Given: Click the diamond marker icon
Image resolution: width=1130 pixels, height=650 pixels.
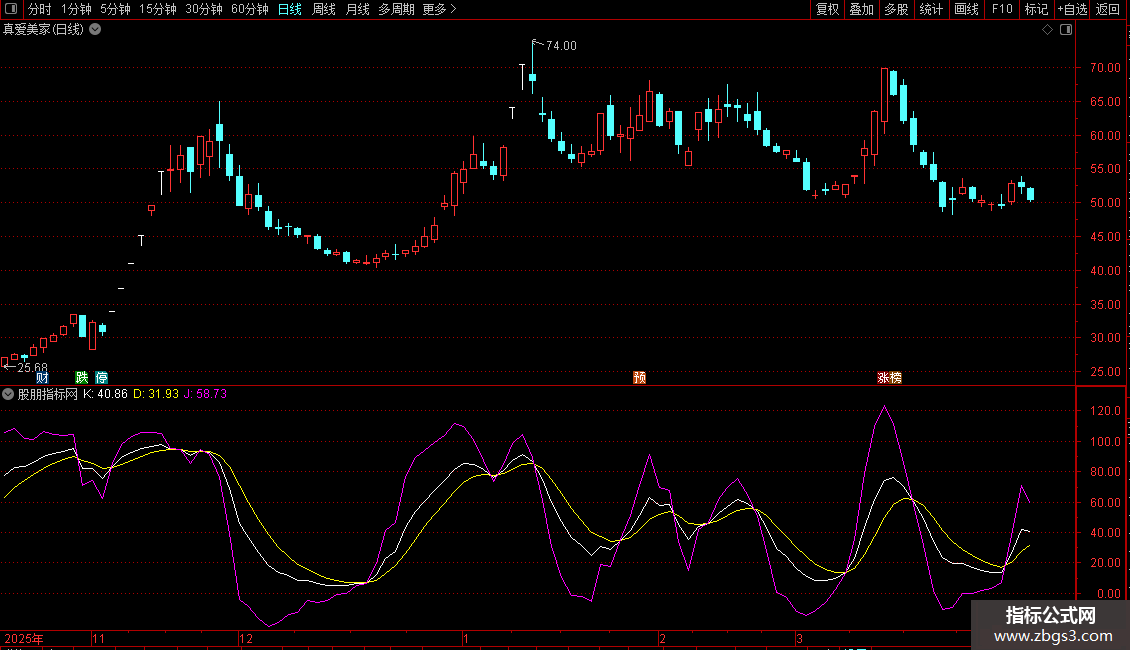Looking at the screenshot, I should [1047, 30].
